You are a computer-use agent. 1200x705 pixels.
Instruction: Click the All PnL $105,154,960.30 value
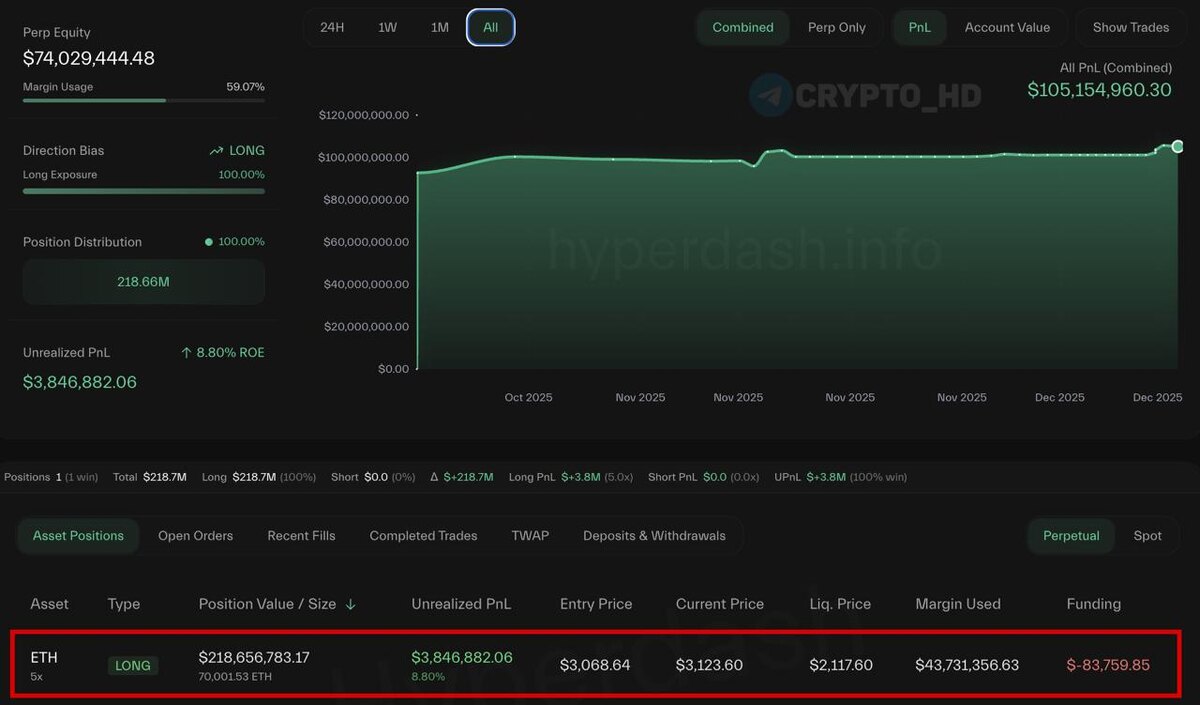tap(1100, 90)
